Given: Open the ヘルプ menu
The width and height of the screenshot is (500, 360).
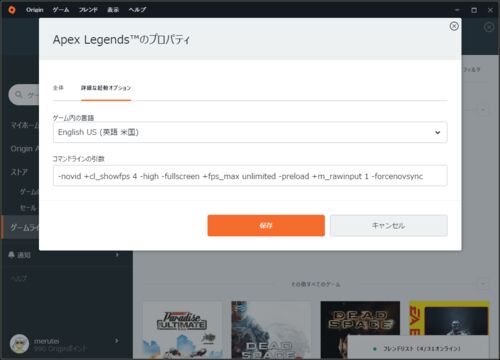Looking at the screenshot, I should pos(137,10).
